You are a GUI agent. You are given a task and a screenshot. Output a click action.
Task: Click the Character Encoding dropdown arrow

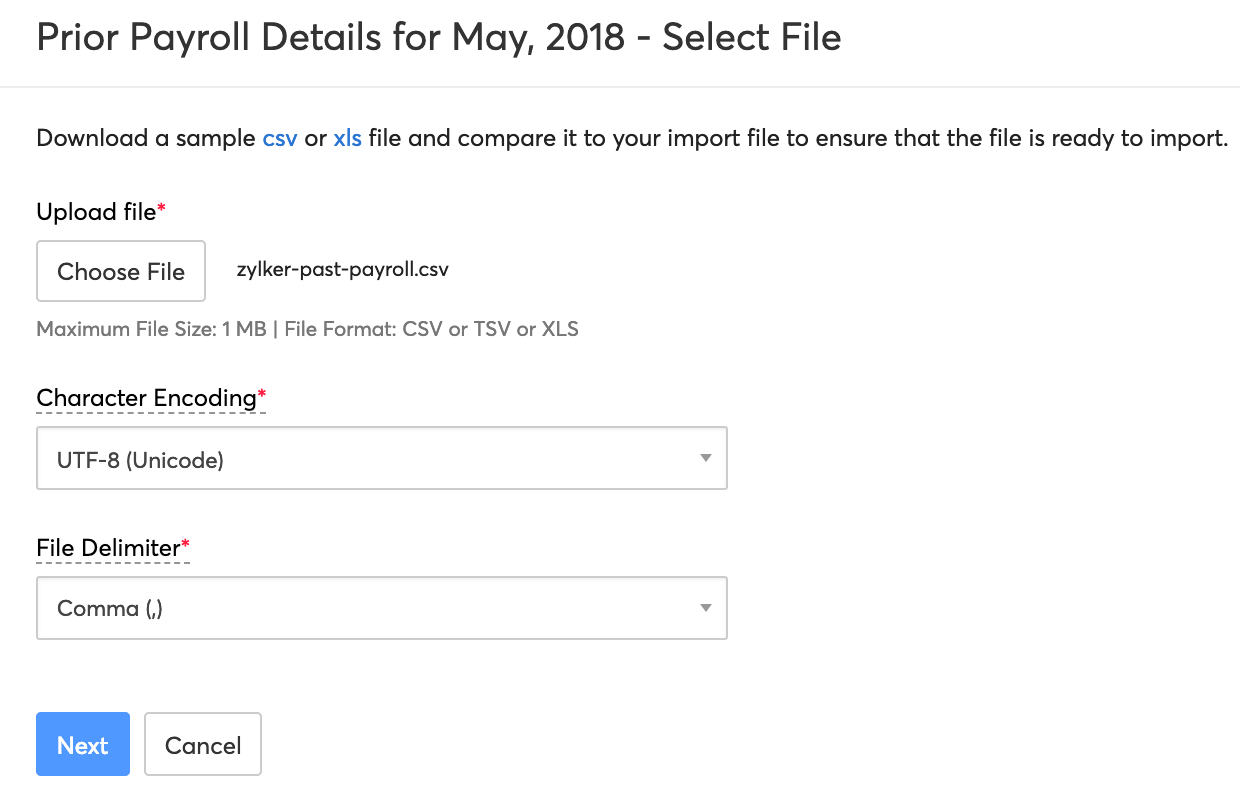coord(705,458)
